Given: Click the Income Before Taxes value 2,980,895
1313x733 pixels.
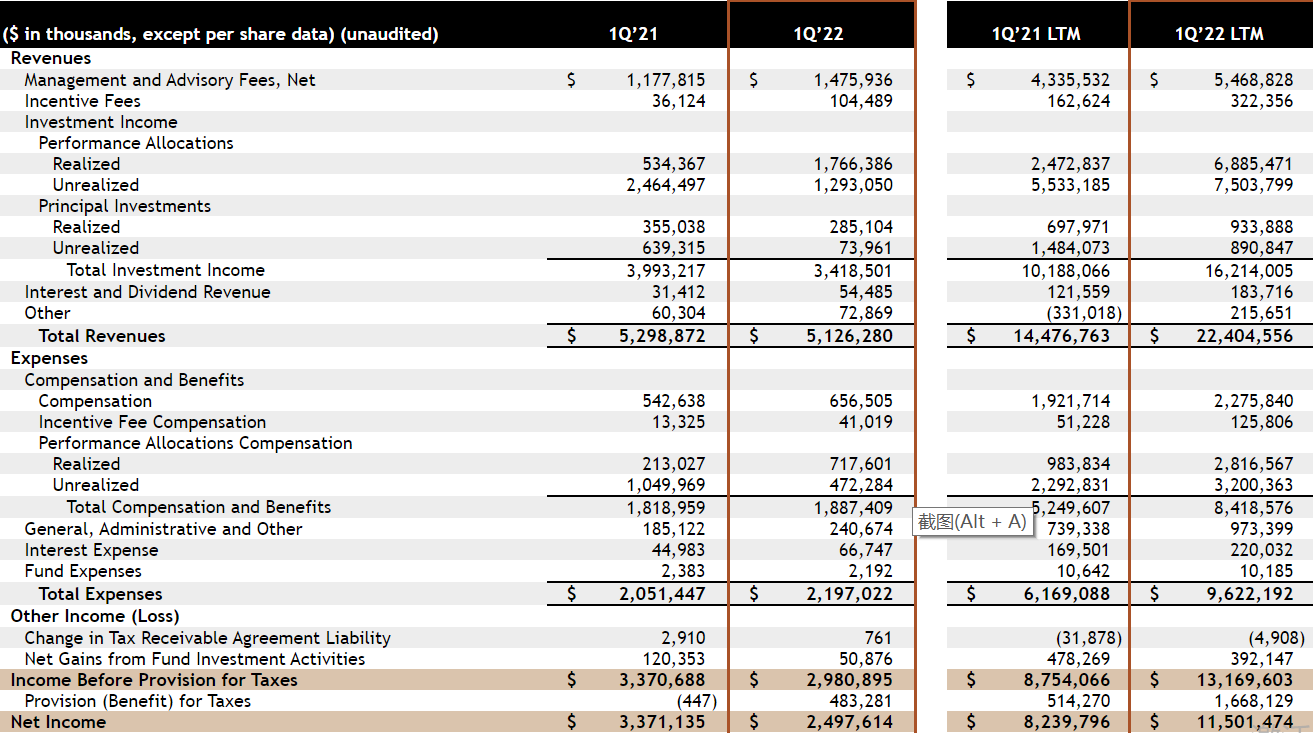Looking at the screenshot, I should click(x=849, y=680).
